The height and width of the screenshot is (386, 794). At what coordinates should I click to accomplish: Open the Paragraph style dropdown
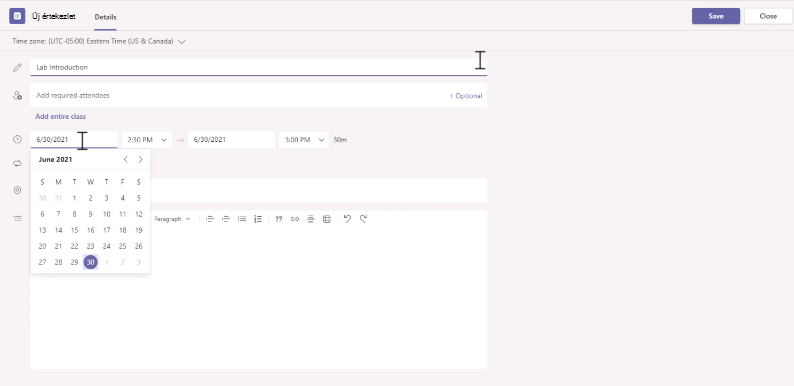point(172,219)
